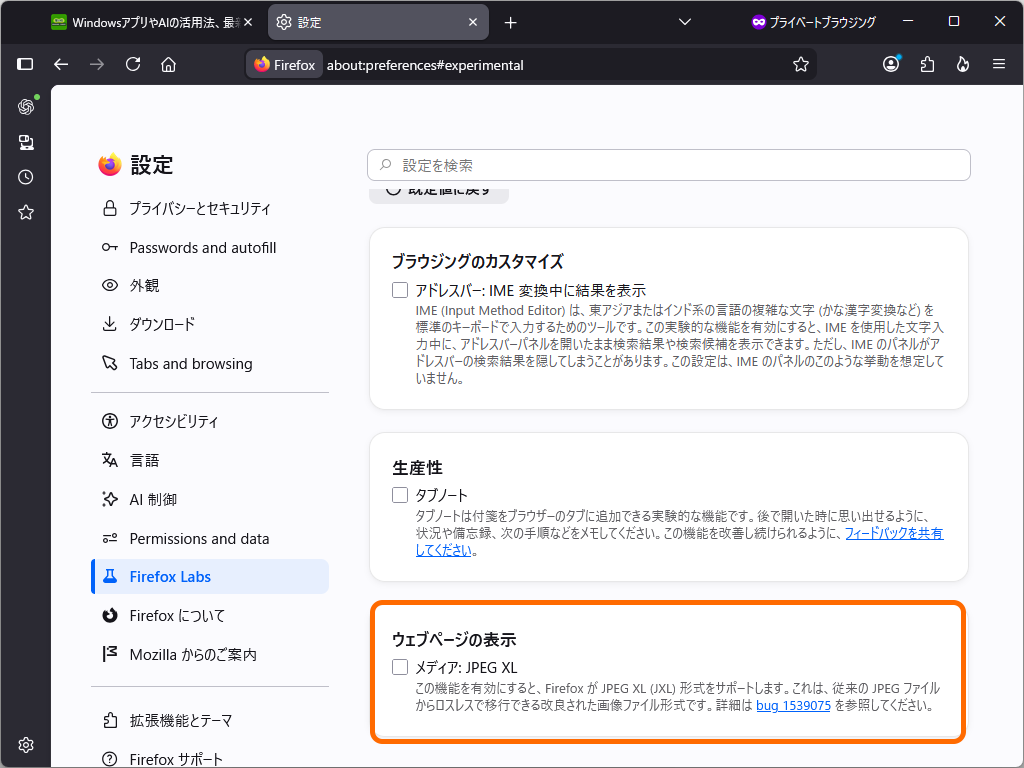Open the list all tabs dropdown
Screen dimensions: 1024x768
(684, 22)
